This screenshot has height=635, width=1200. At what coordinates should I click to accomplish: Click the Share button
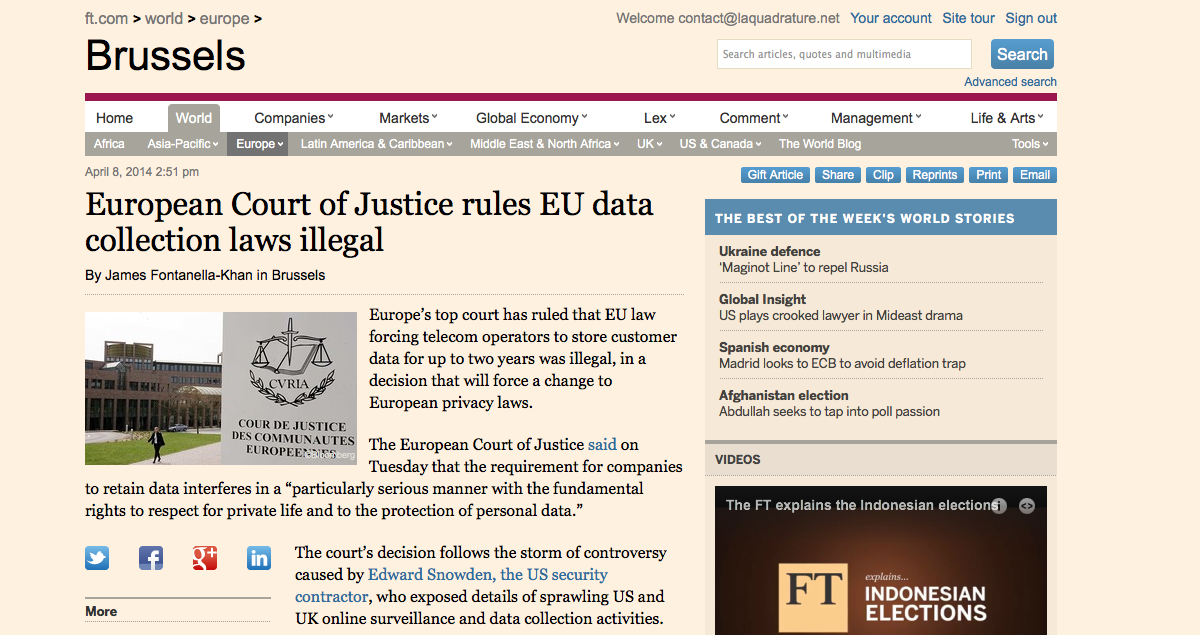[838, 175]
